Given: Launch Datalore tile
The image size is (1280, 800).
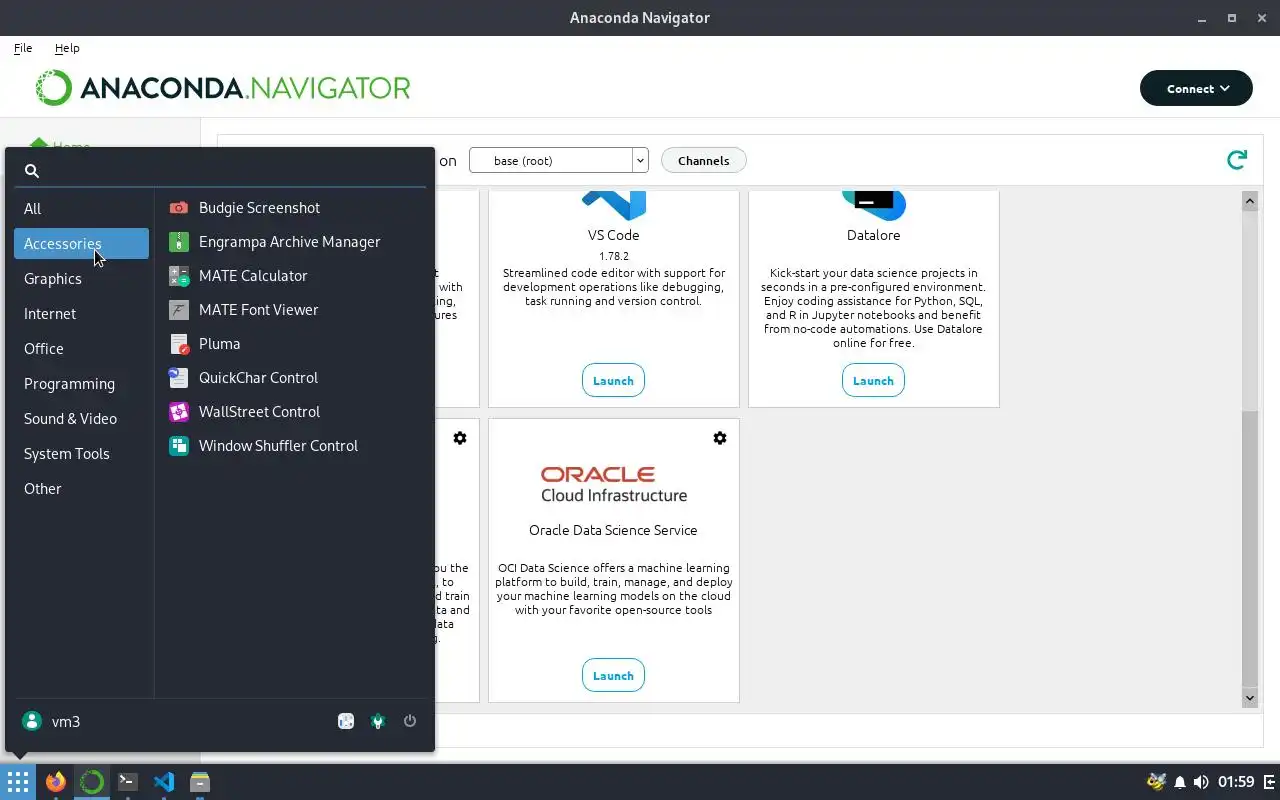Looking at the screenshot, I should 873,380.
